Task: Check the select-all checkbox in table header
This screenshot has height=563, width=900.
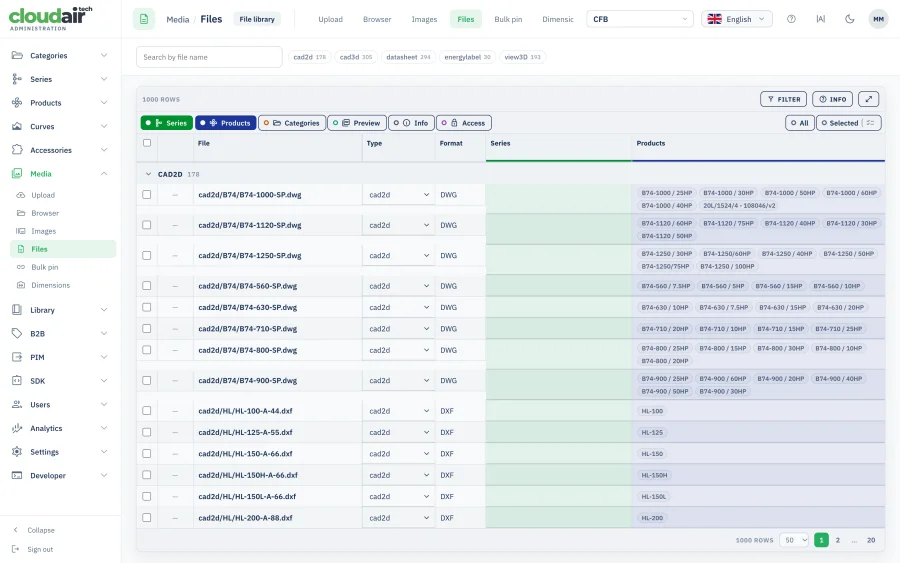Action: click(147, 143)
